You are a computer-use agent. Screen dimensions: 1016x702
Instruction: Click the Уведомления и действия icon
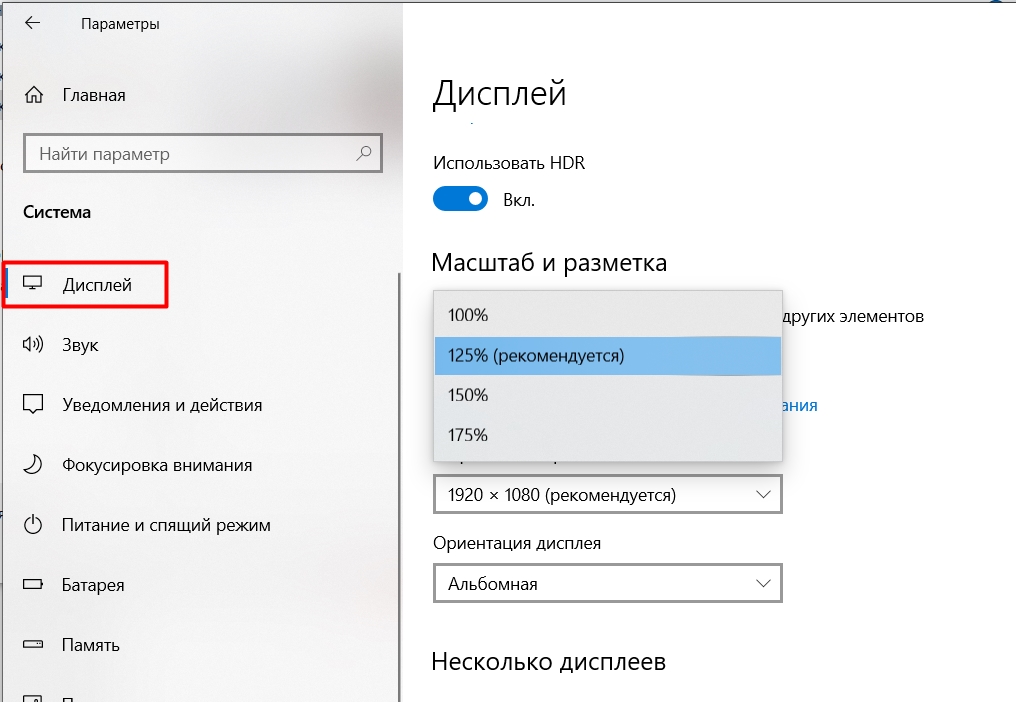click(x=33, y=405)
